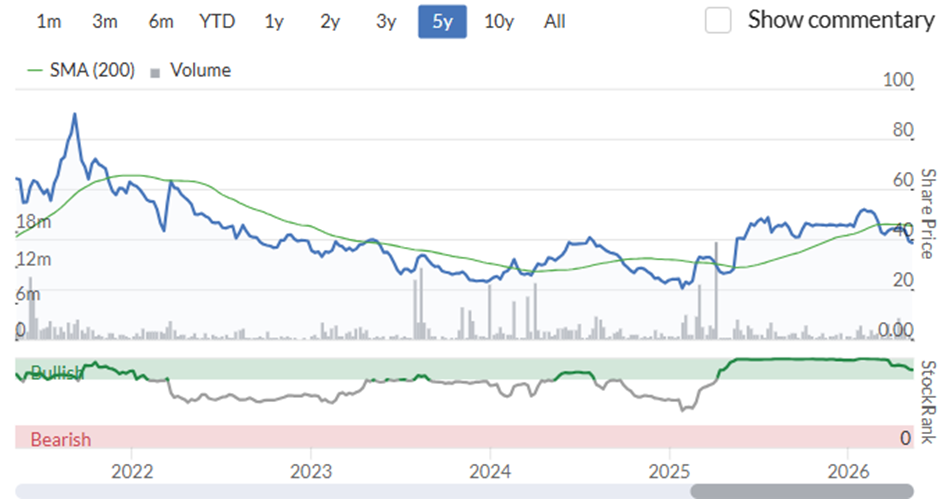Click the 18m volume axis value
The image size is (940, 499).
click(34, 222)
